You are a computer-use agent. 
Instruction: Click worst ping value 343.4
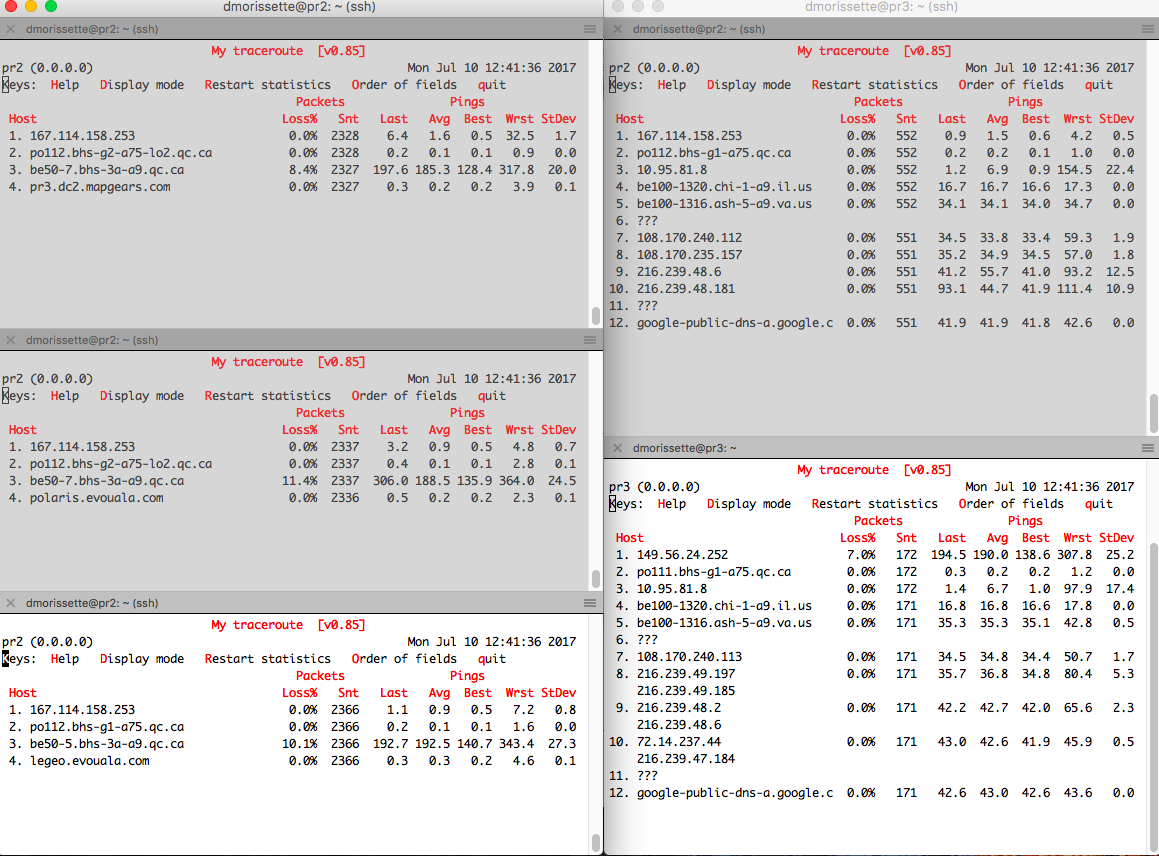coord(517,744)
